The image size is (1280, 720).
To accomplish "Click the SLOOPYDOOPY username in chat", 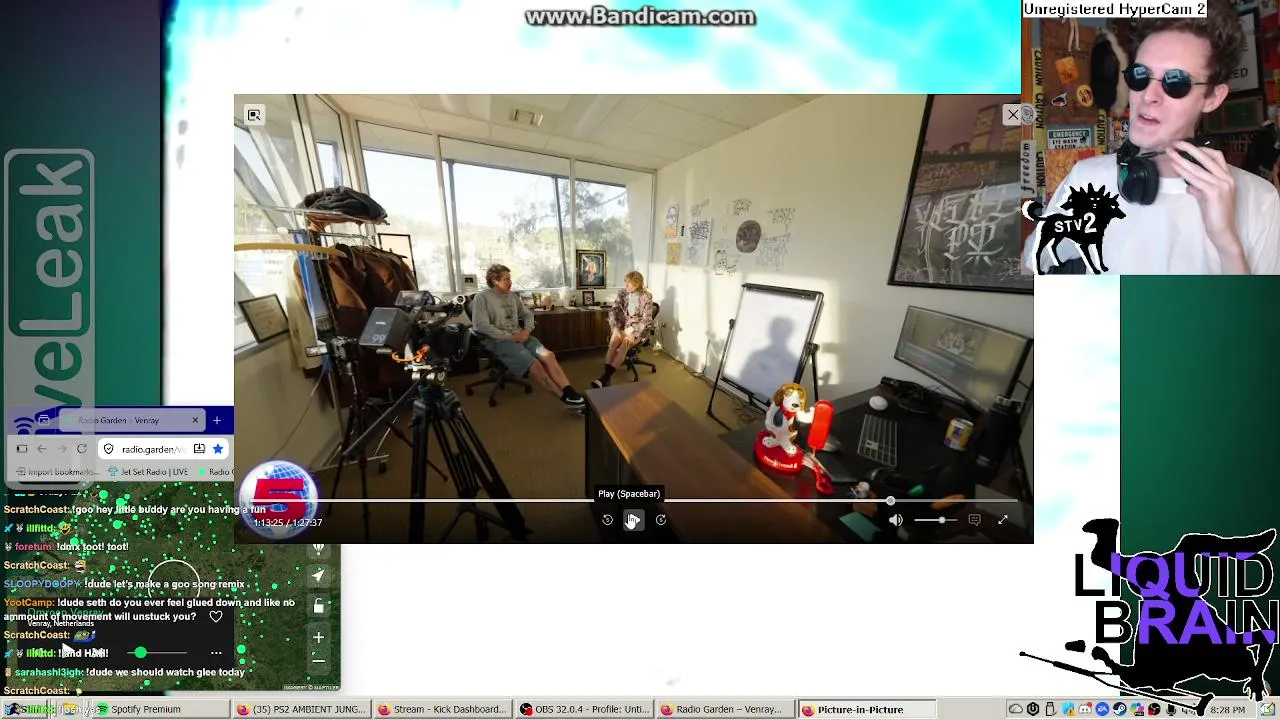I will 42,584.
